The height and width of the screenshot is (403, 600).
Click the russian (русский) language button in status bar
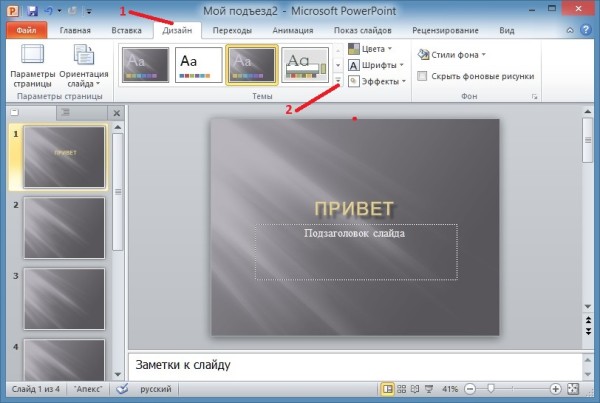(155, 389)
